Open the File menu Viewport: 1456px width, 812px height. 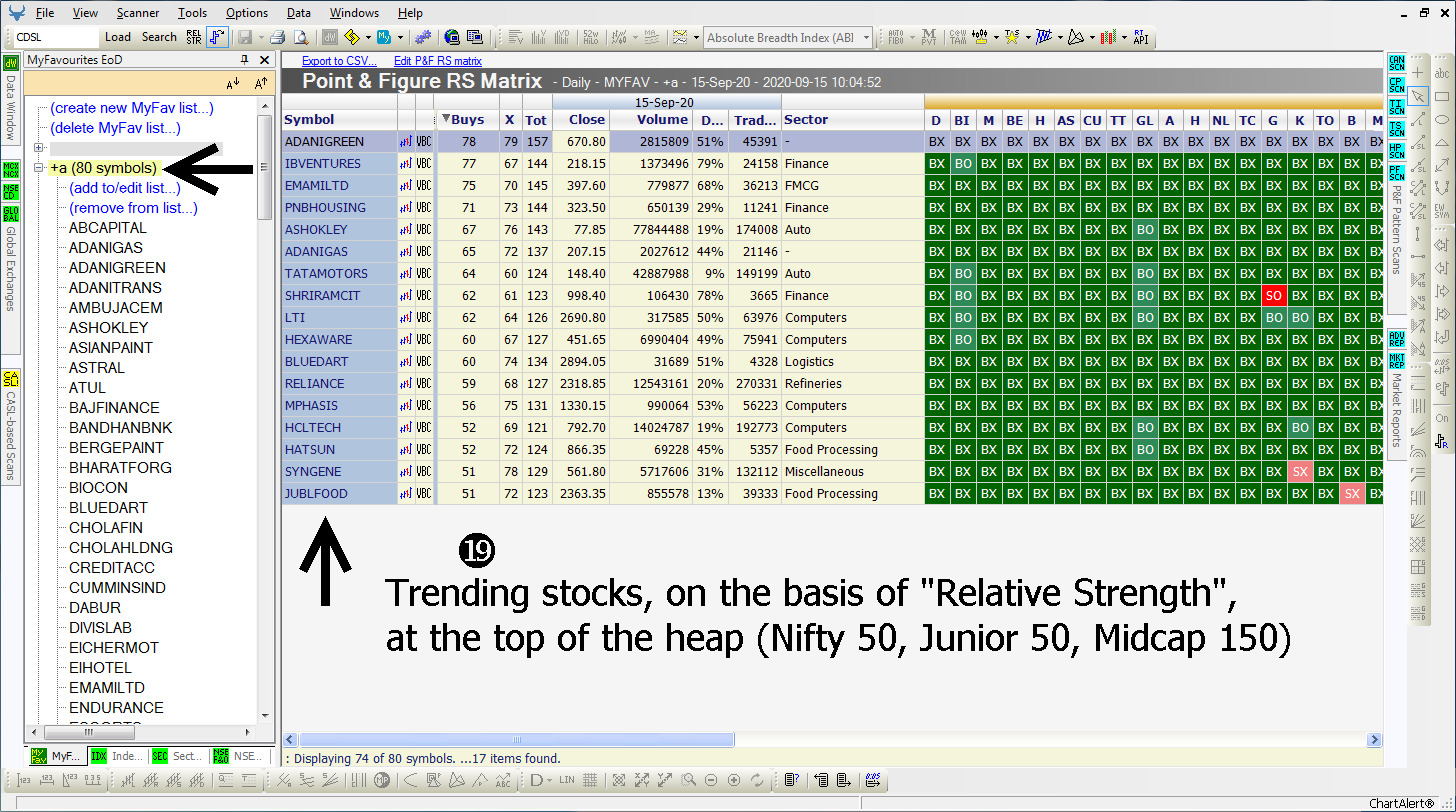(44, 13)
